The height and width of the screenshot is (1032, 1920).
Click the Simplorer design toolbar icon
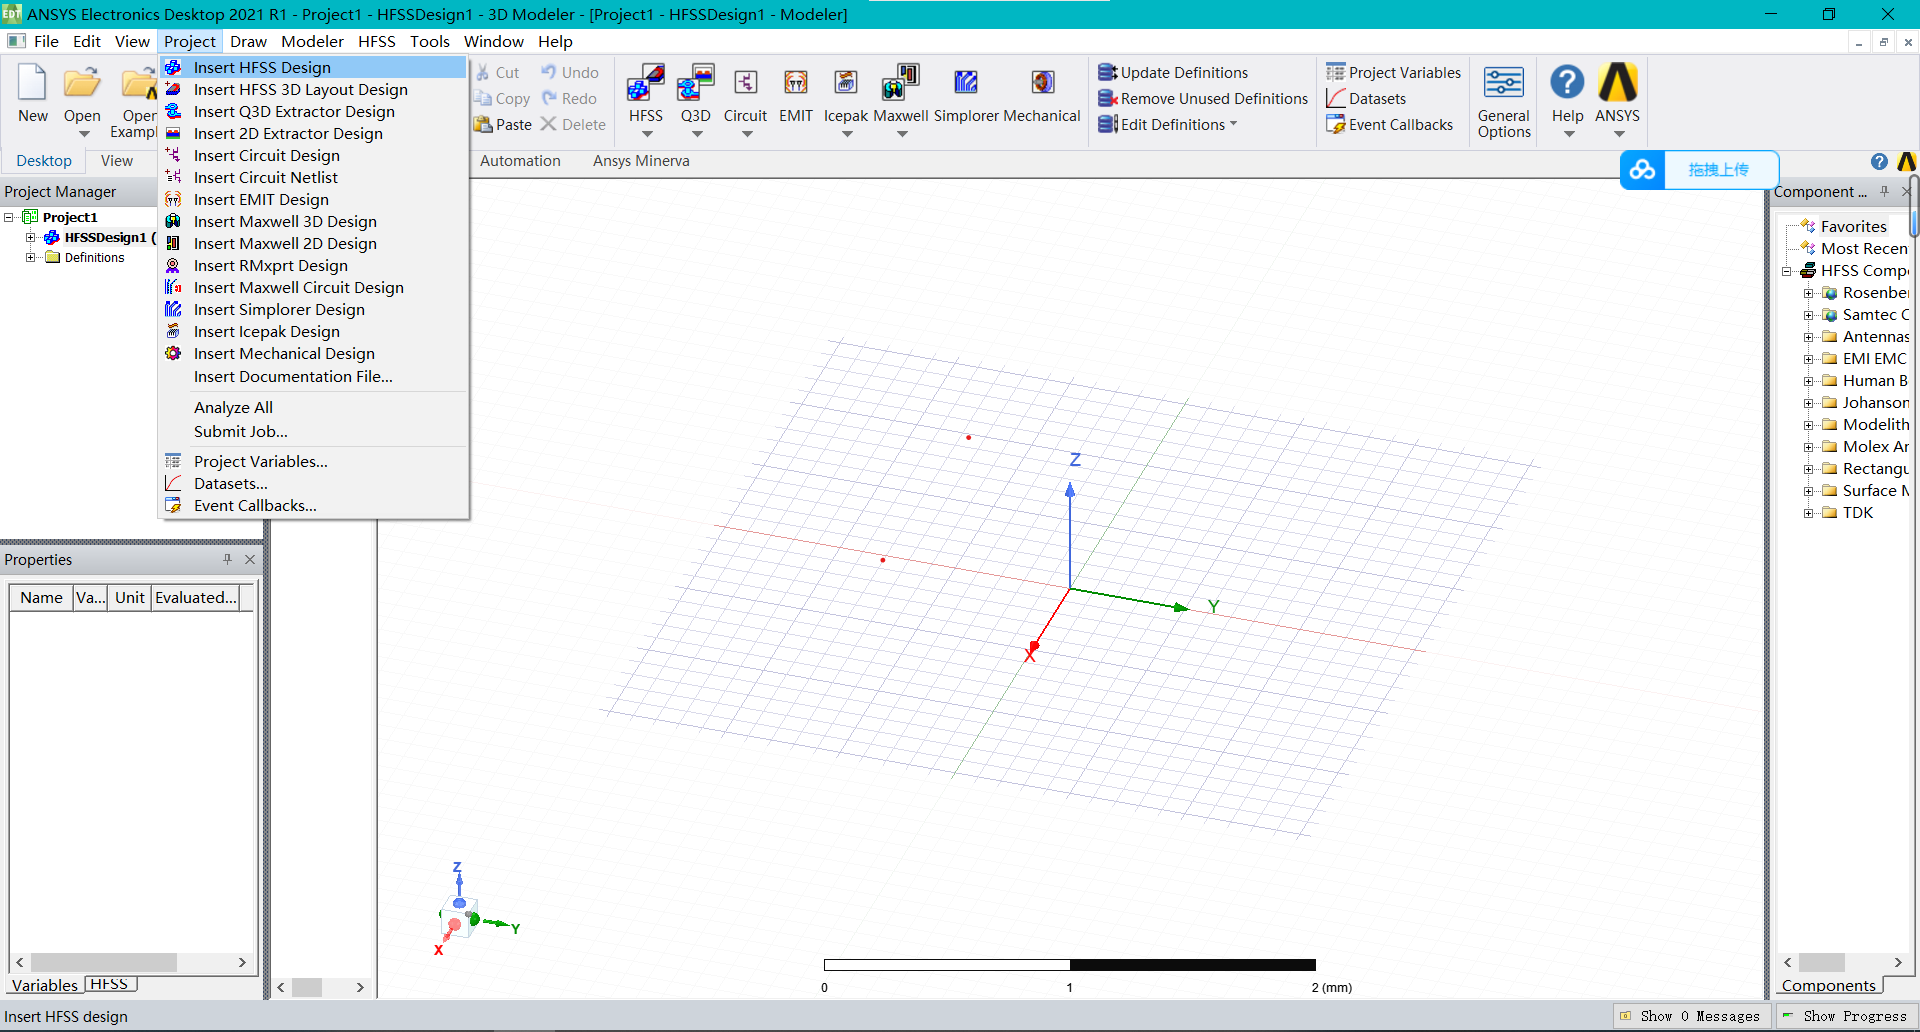966,83
